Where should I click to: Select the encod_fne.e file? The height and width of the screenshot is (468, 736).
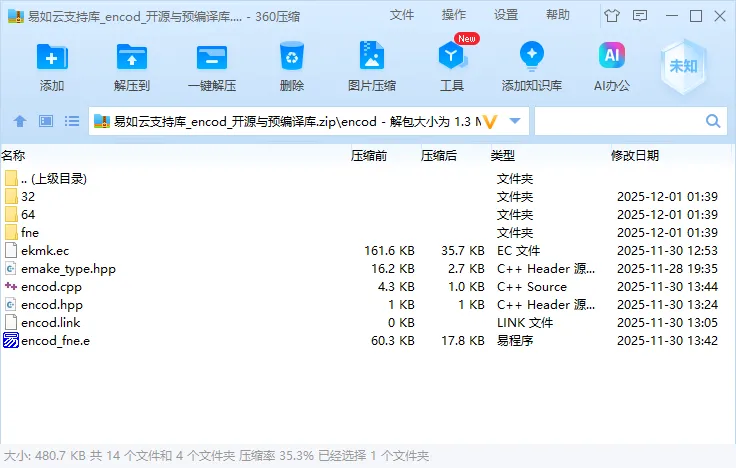coord(55,341)
